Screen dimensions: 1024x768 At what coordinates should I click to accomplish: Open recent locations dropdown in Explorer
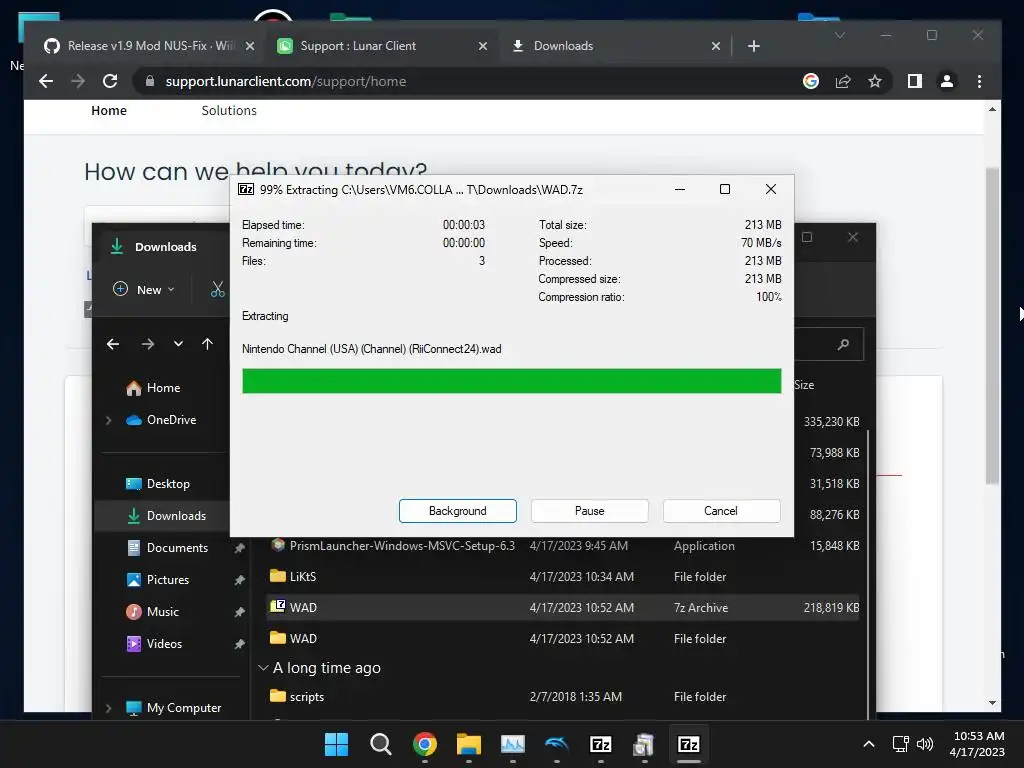[x=178, y=344]
